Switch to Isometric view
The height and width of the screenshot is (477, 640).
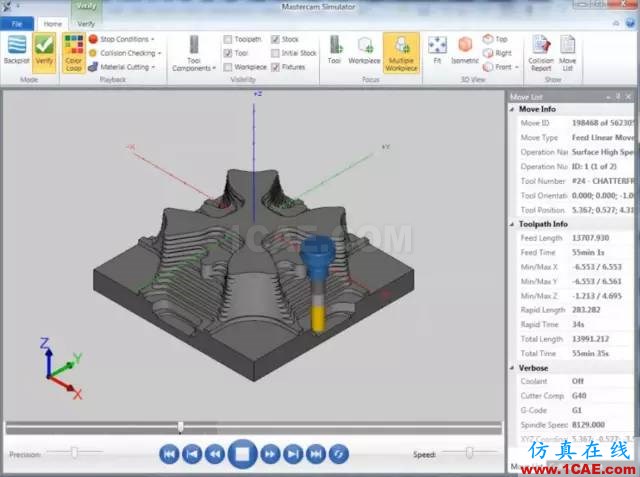(x=465, y=50)
